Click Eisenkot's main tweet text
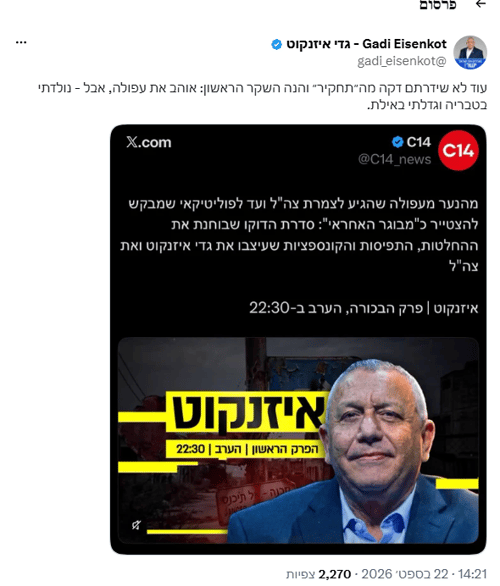The width and height of the screenshot is (500, 586). pos(263,96)
